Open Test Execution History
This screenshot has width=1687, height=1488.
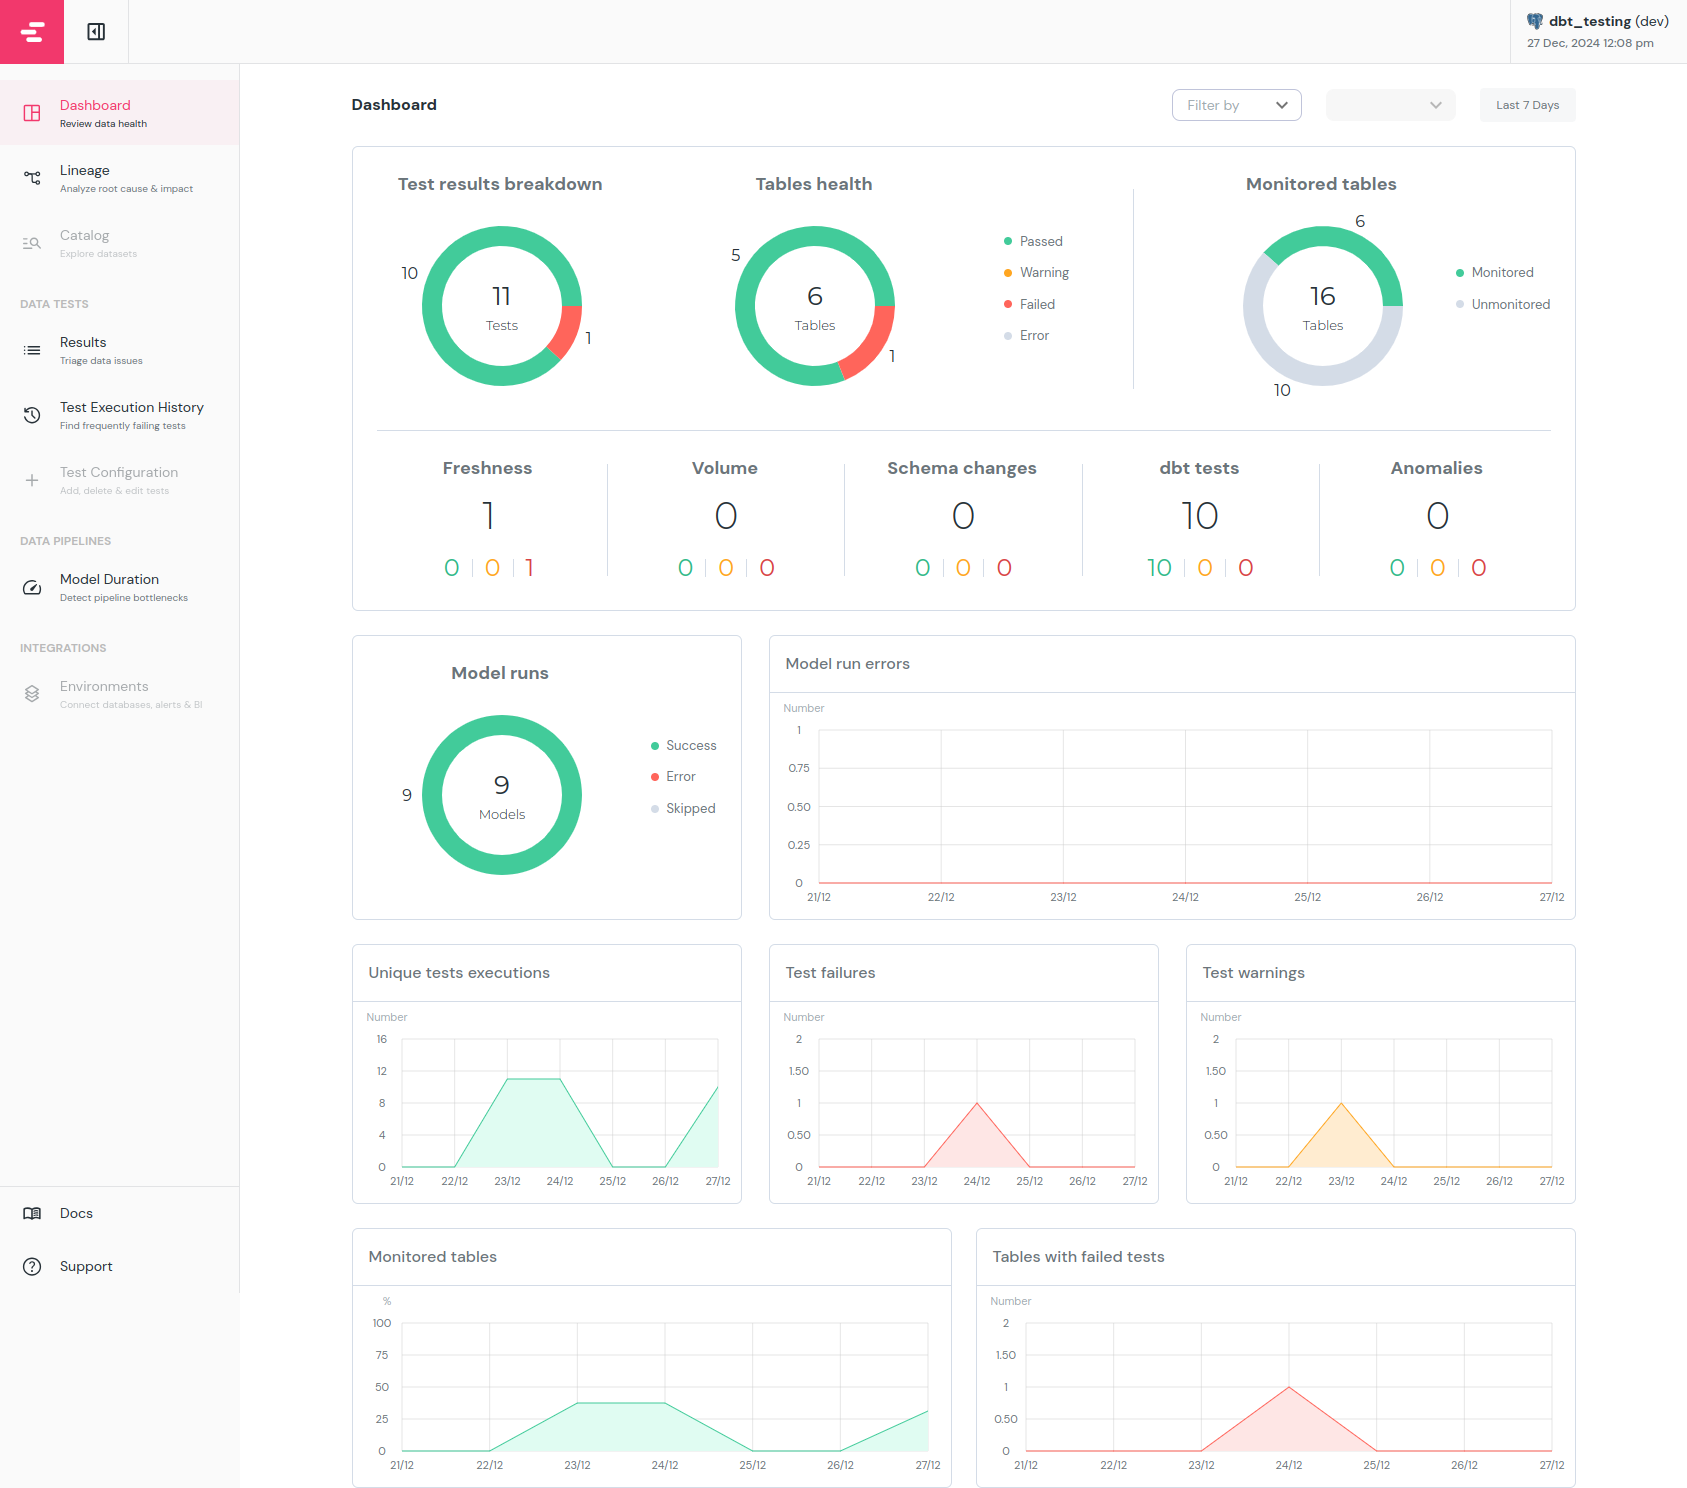(x=119, y=415)
